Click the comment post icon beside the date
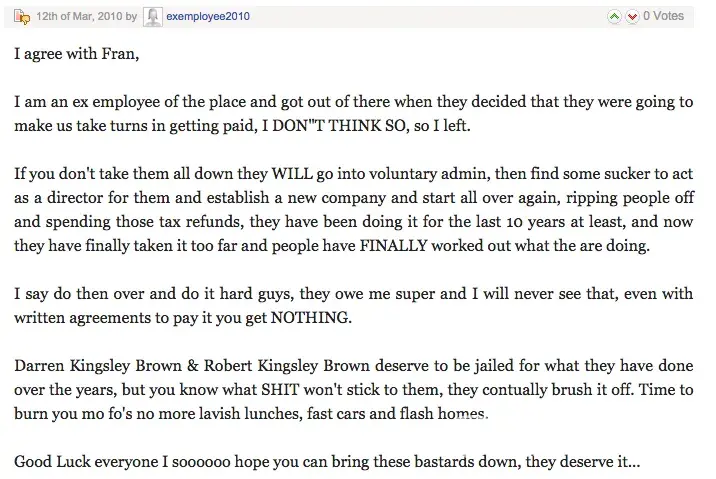This screenshot has height=479, width=716. coord(23,16)
